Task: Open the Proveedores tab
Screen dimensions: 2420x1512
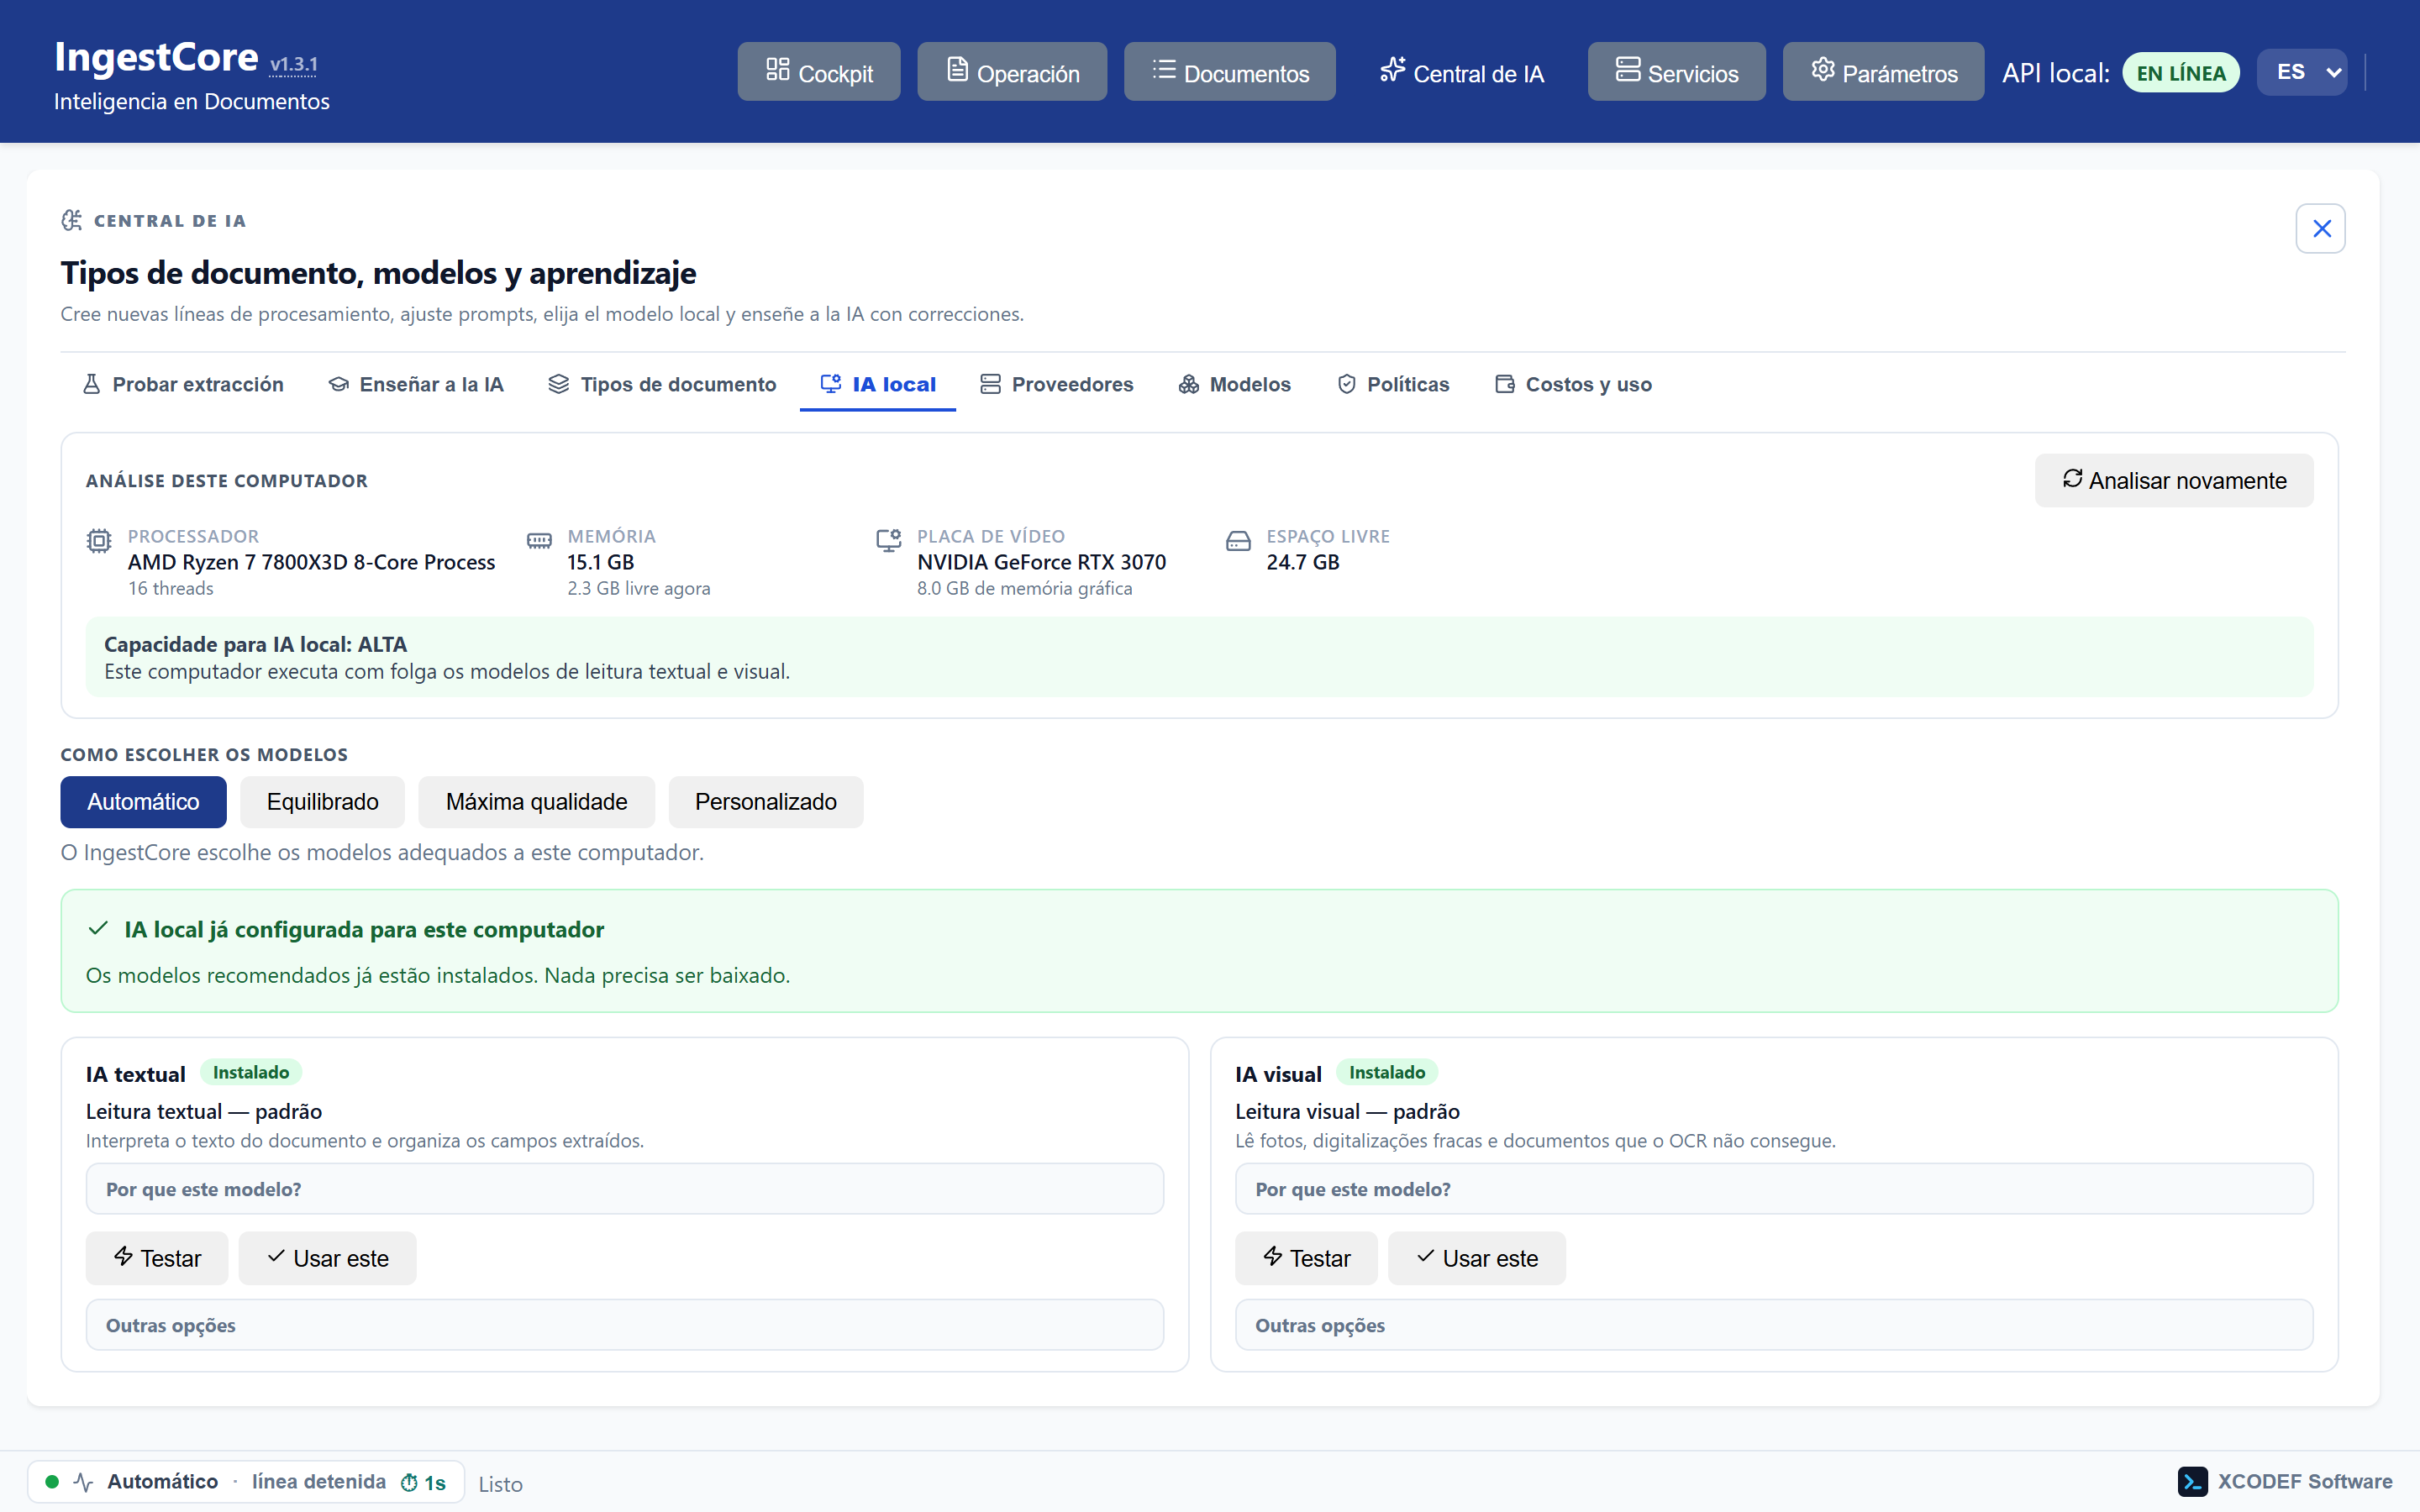Action: click(x=1057, y=384)
